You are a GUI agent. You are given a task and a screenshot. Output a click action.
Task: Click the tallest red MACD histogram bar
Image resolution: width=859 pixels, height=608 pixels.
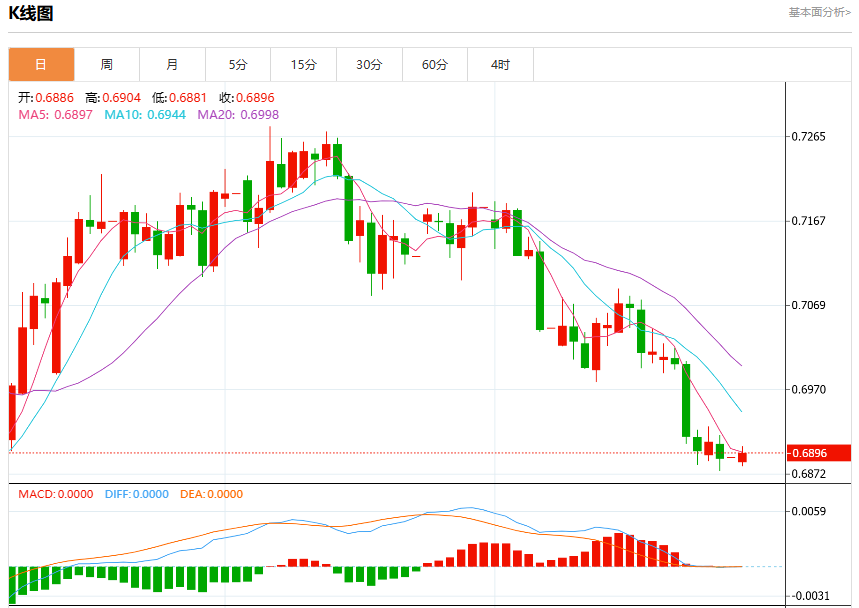coord(619,549)
